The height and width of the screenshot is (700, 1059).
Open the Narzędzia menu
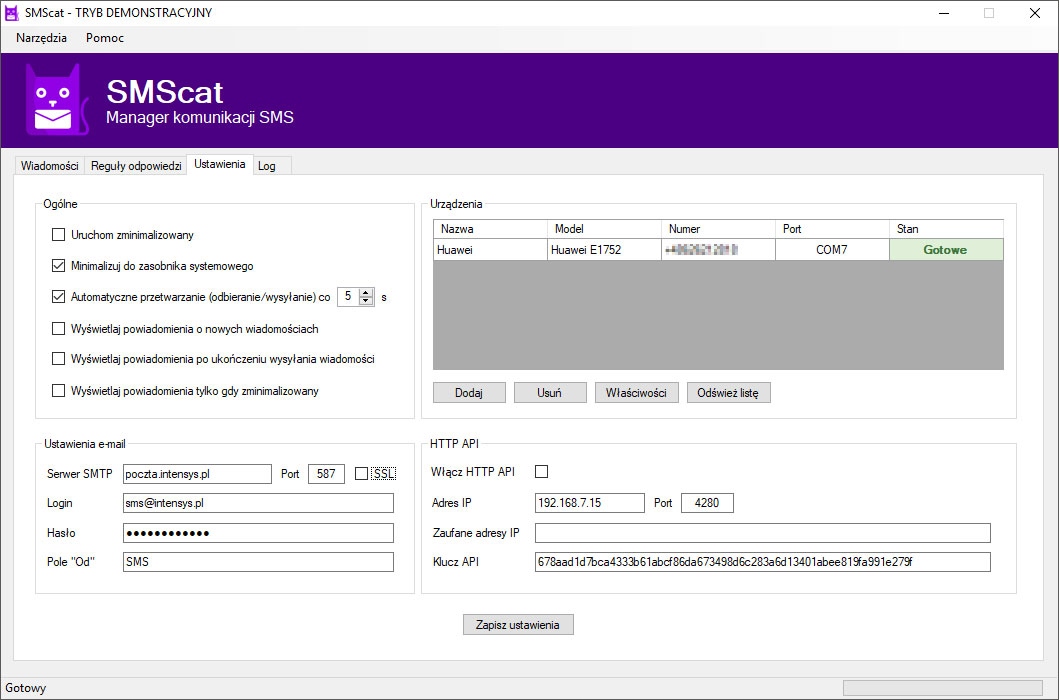click(x=41, y=38)
